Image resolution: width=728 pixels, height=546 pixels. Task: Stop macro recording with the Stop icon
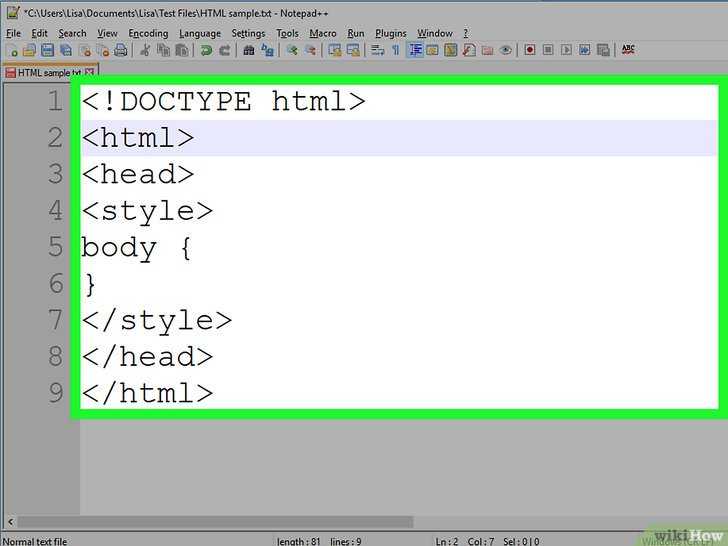[x=548, y=50]
